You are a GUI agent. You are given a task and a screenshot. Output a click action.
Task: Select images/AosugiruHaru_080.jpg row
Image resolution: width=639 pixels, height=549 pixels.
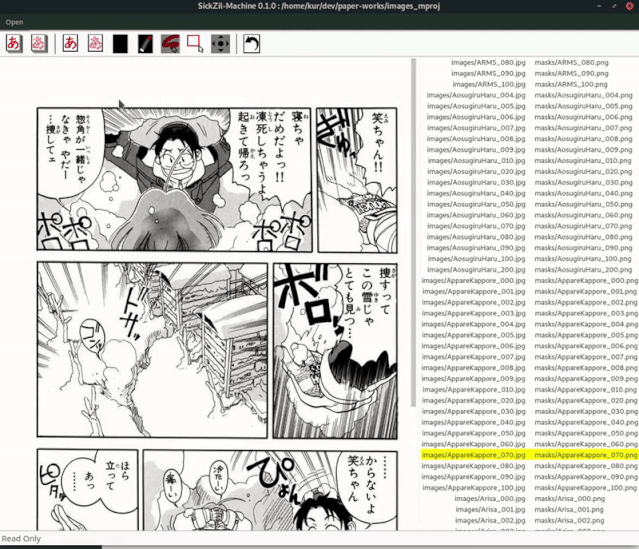(476, 237)
